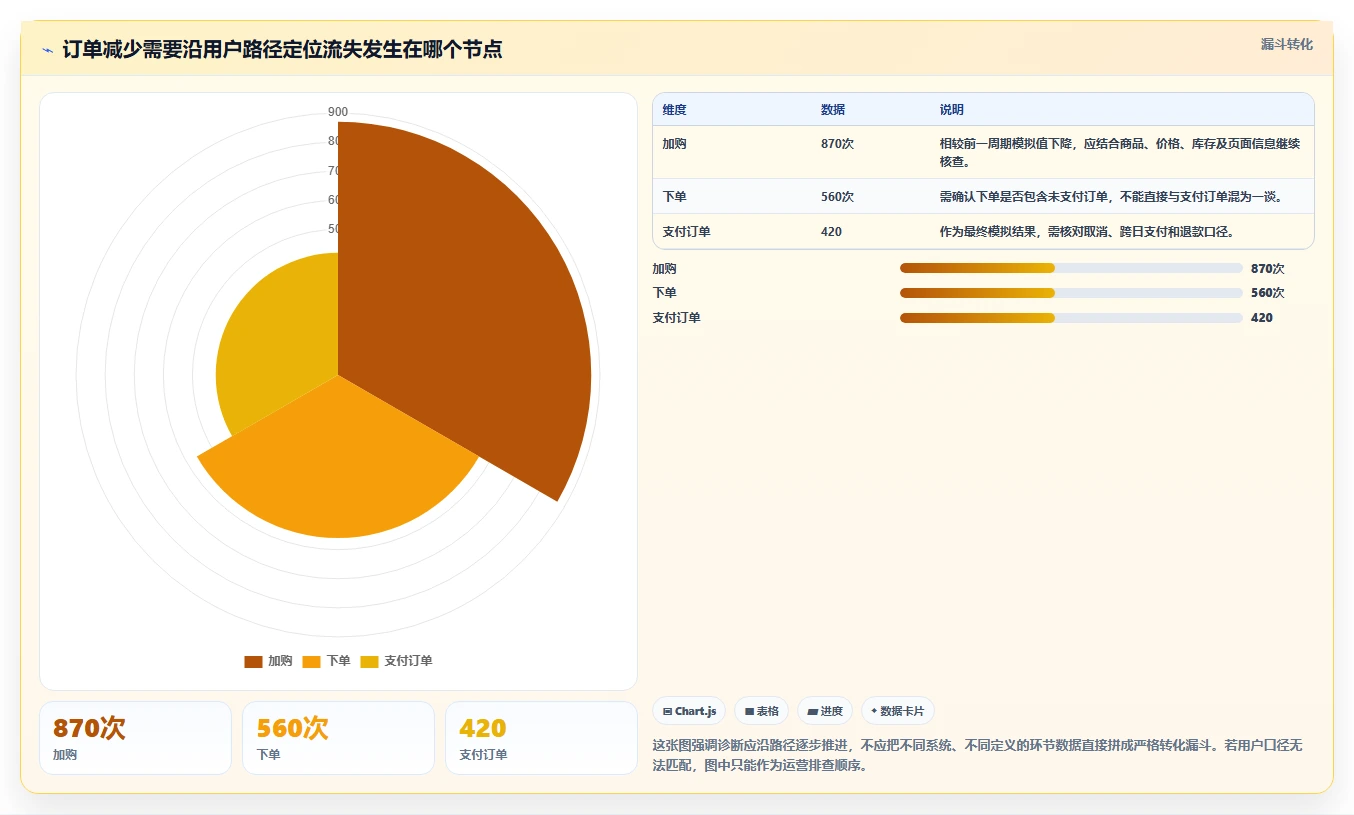Click the 870次 cell in the table
The height and width of the screenshot is (815, 1354).
pos(837,144)
